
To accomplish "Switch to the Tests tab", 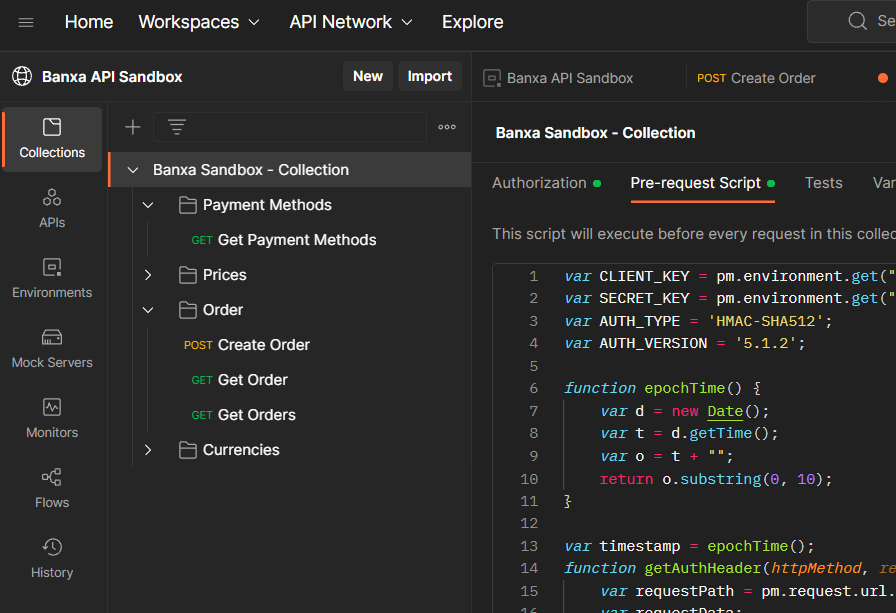I will pos(823,183).
